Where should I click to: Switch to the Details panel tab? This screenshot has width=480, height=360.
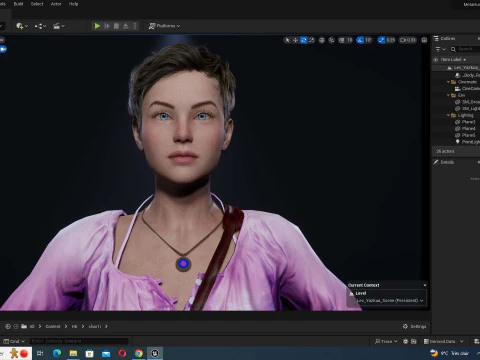tap(444, 162)
